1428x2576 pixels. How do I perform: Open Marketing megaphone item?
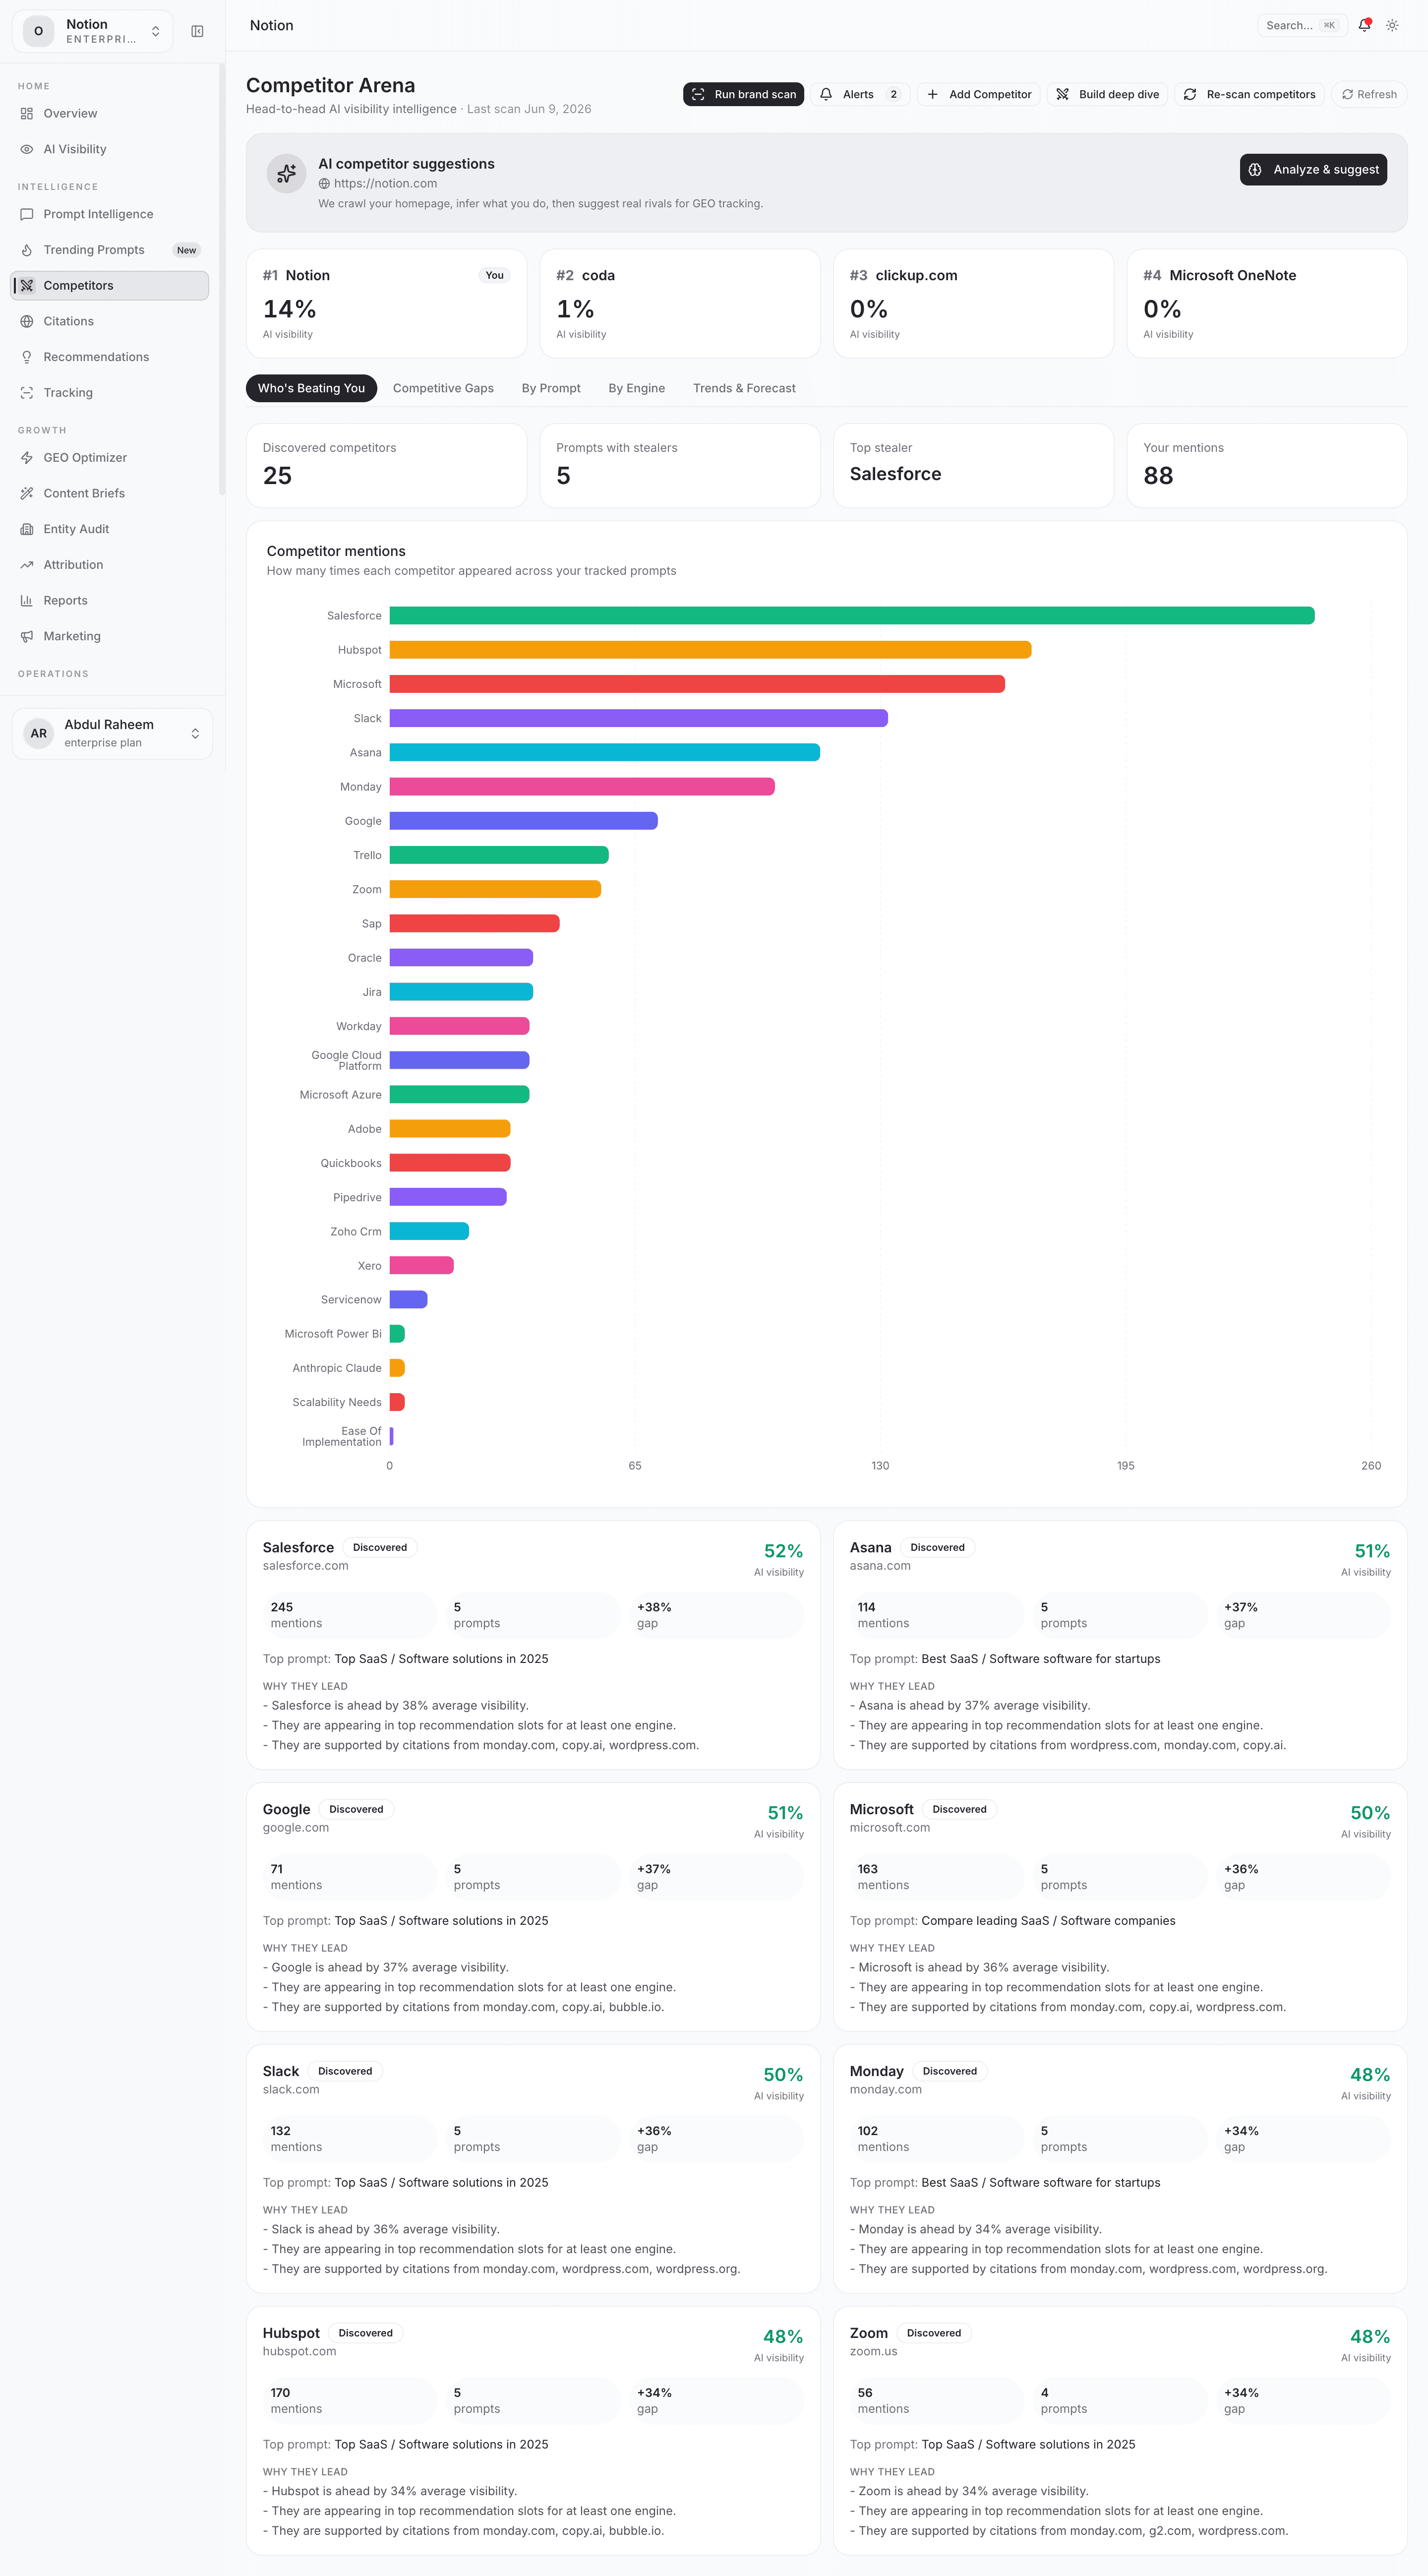tap(110, 636)
